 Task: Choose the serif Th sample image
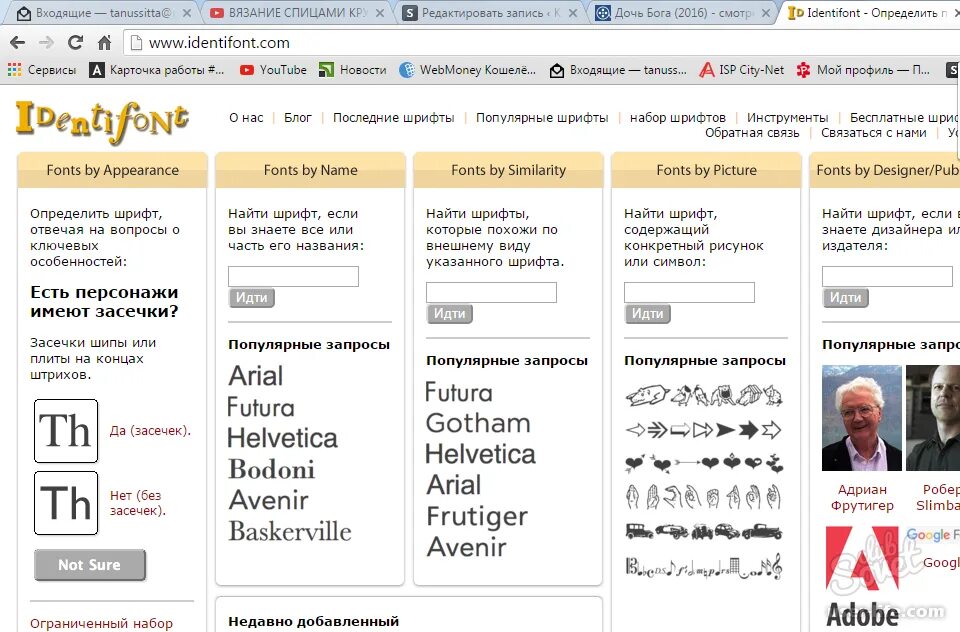66,431
